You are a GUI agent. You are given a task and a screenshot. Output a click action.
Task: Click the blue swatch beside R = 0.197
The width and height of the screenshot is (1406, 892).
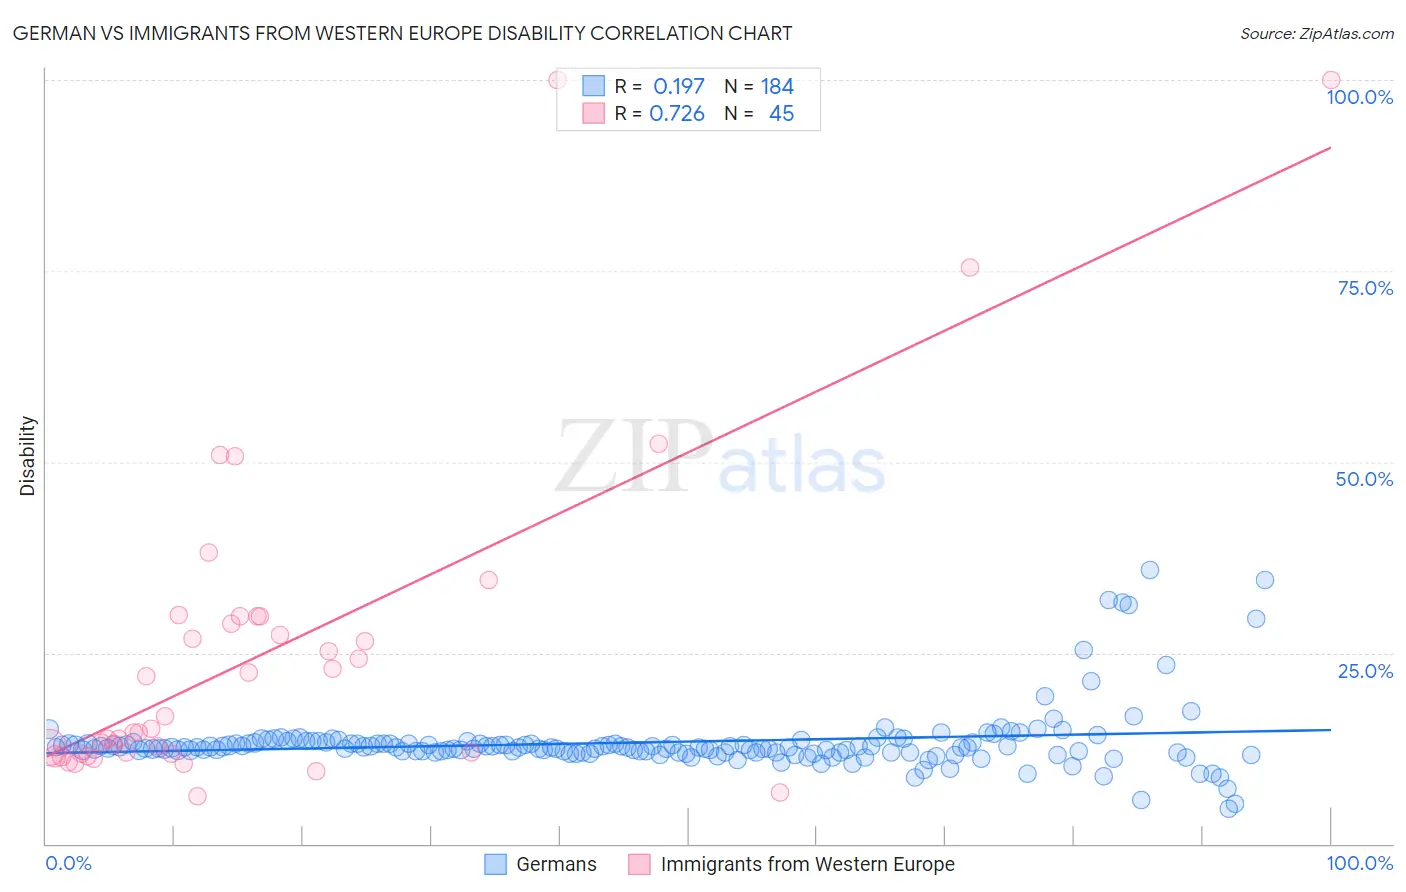coord(594,86)
